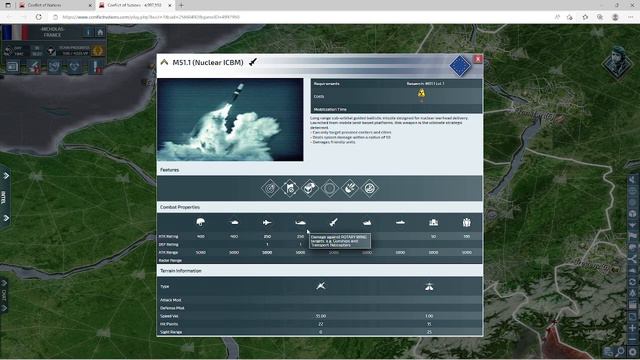The image size is (640, 360).
Task: Open the coalition handshake panel icon
Action: 74,67
